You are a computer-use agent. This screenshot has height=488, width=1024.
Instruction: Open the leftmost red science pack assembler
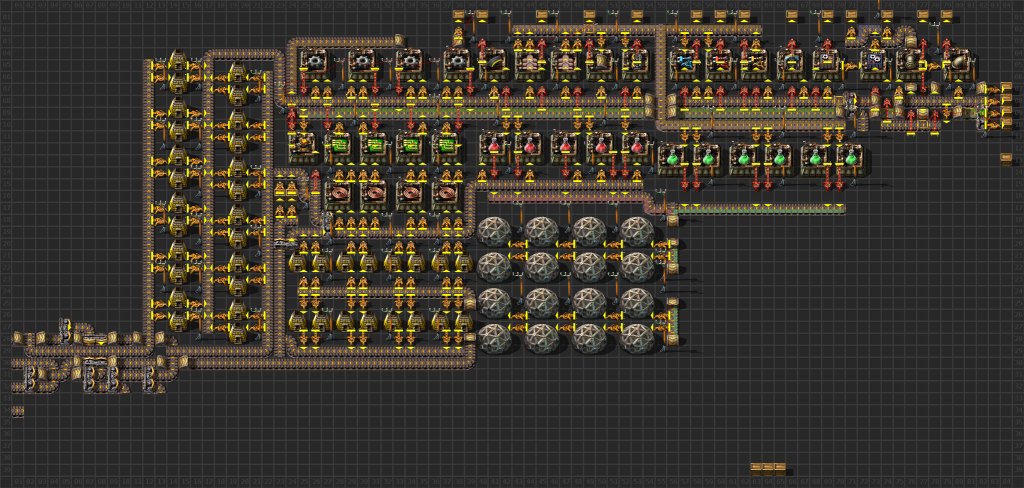point(495,147)
